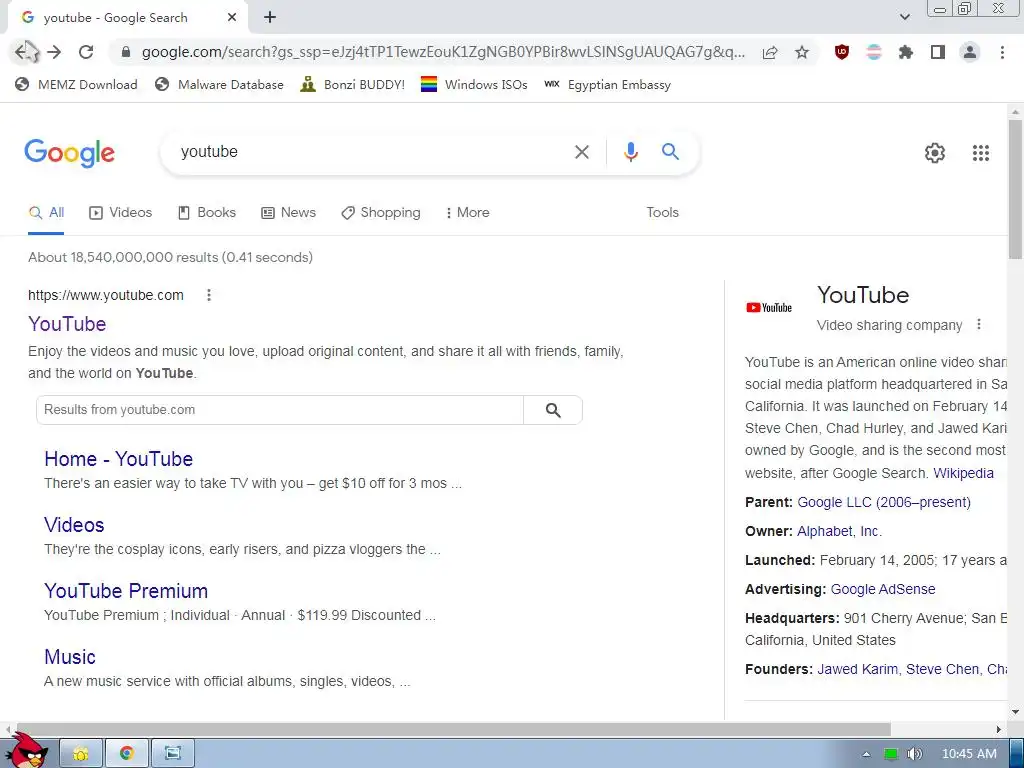Open options dots next to youtube.com URL

[209, 295]
